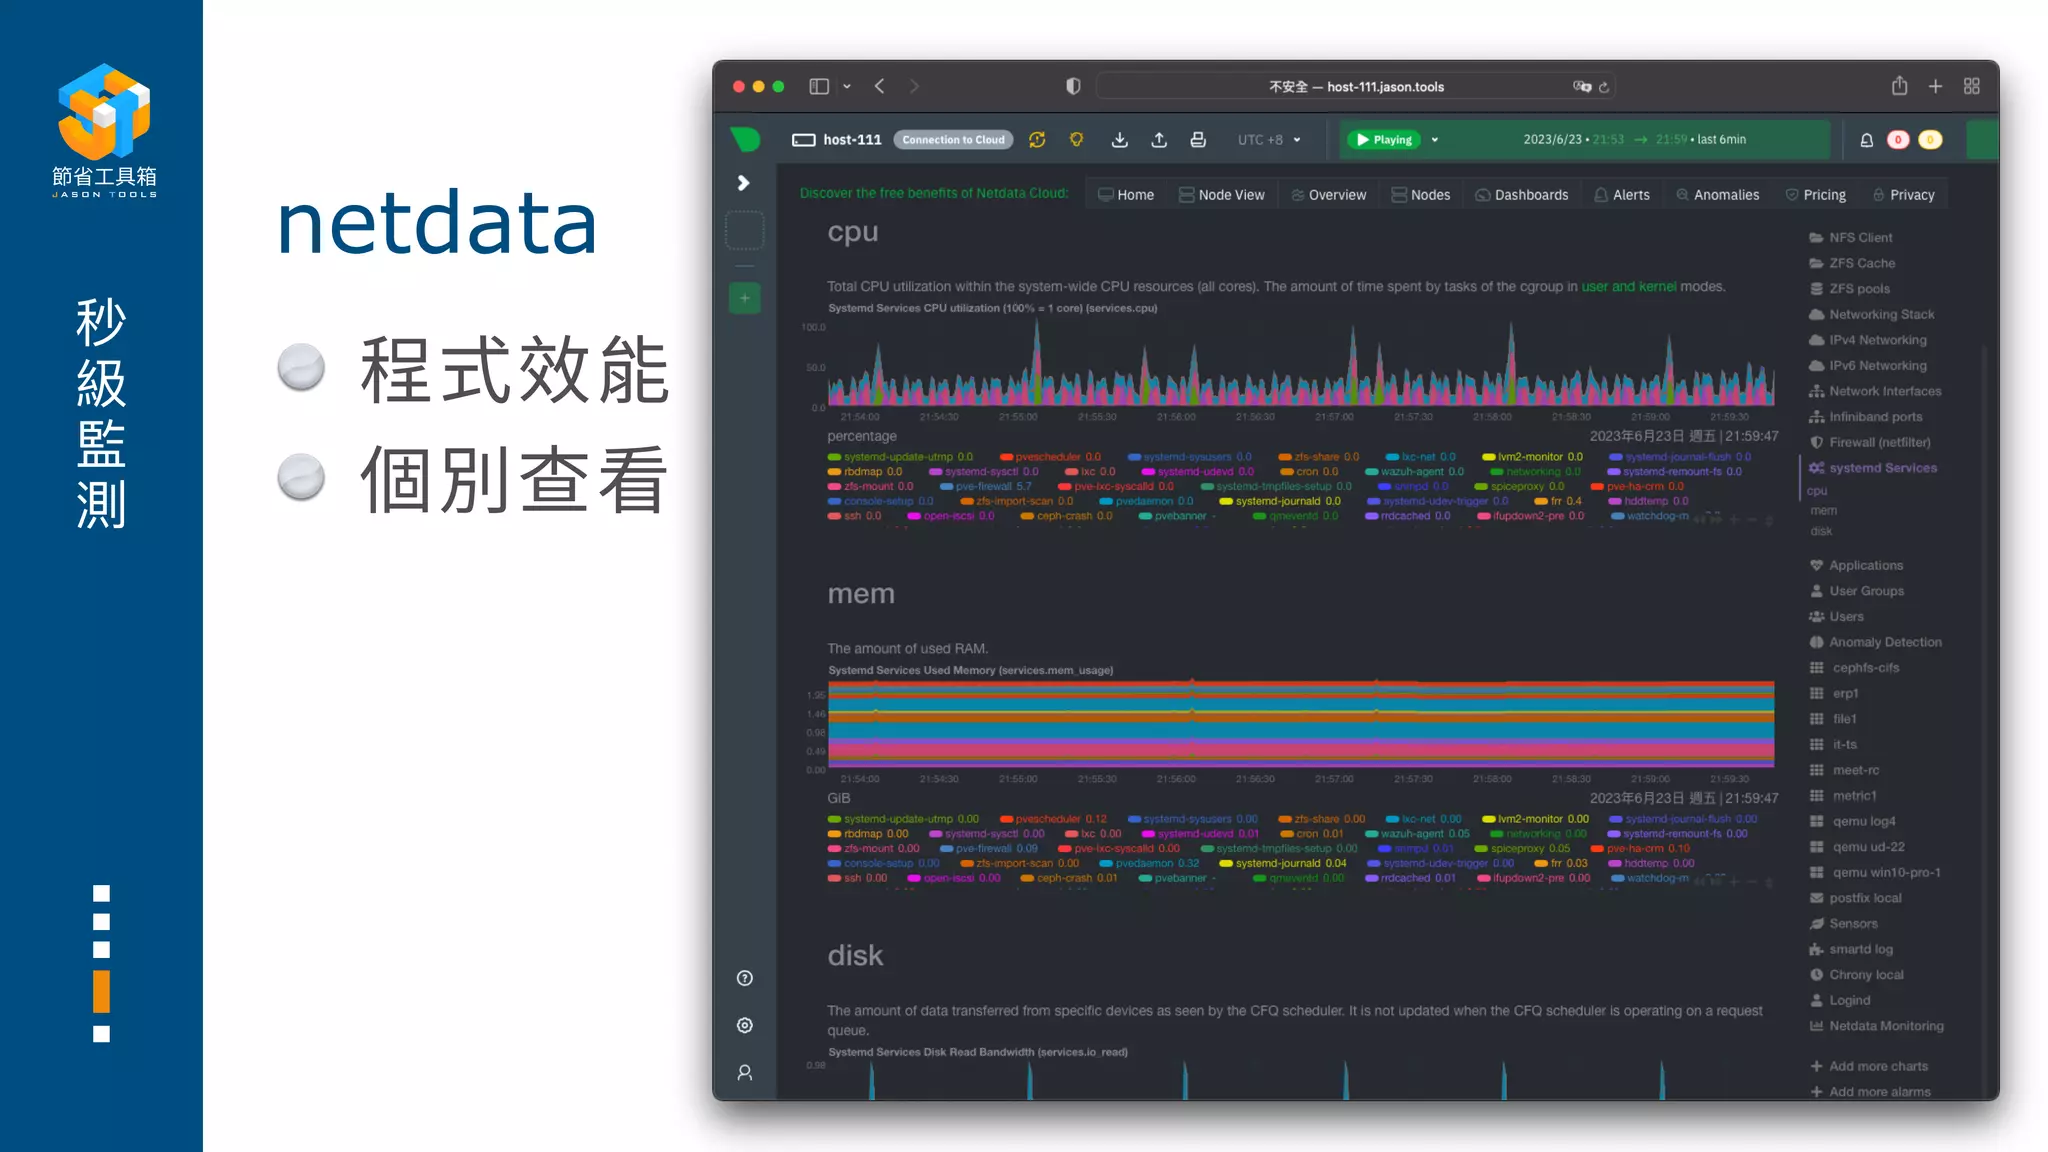The width and height of the screenshot is (2048, 1152).
Task: Click the Safari sidebar toggle icon
Action: (819, 87)
